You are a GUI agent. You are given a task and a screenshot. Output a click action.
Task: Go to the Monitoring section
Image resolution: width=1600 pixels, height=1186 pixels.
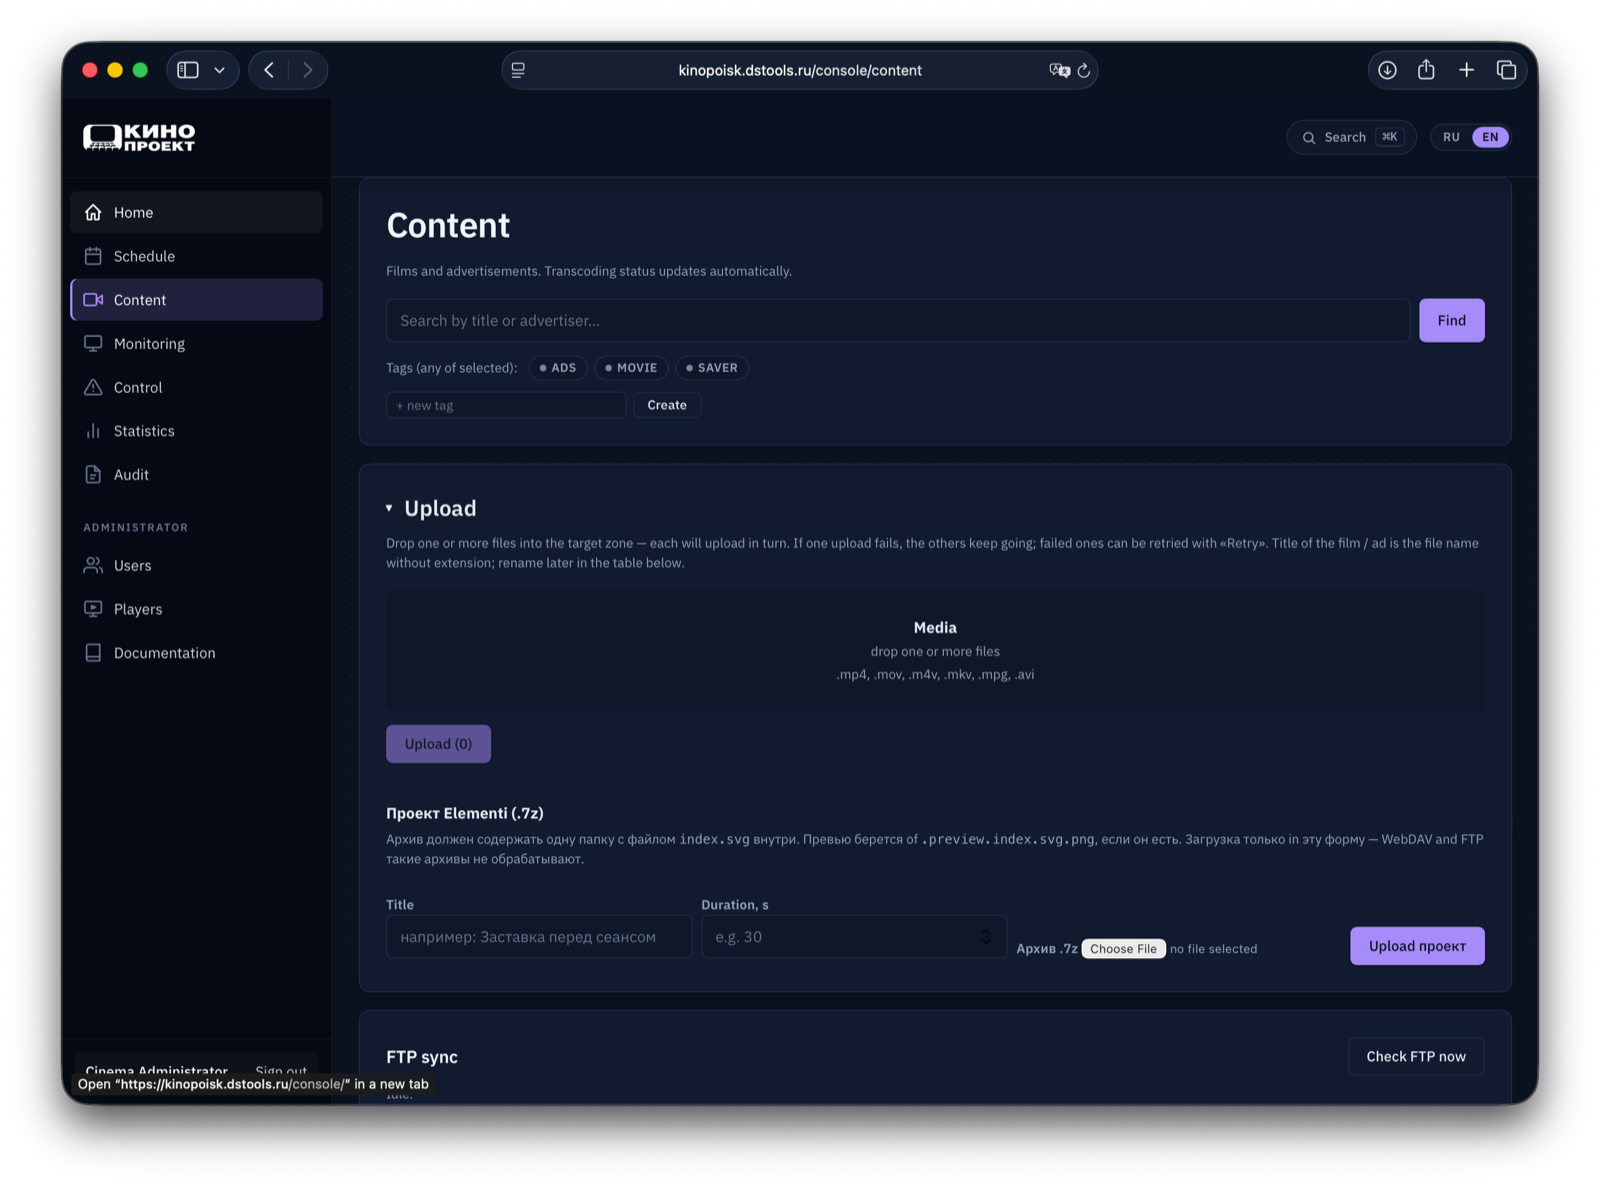[x=196, y=343]
